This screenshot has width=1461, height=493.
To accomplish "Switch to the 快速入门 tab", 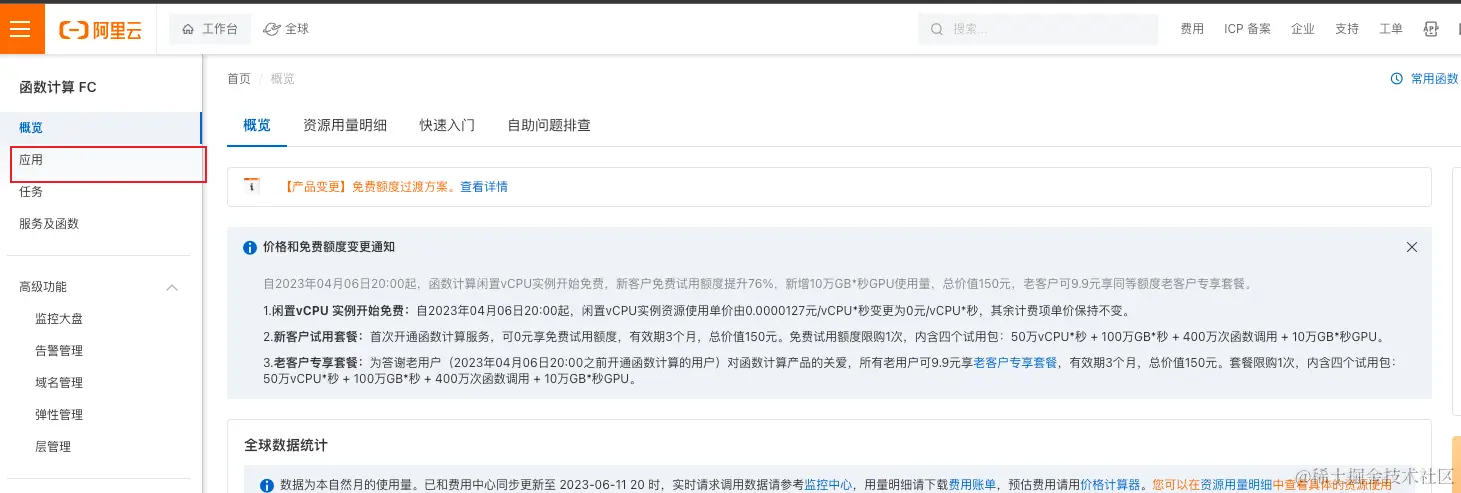I will [447, 125].
